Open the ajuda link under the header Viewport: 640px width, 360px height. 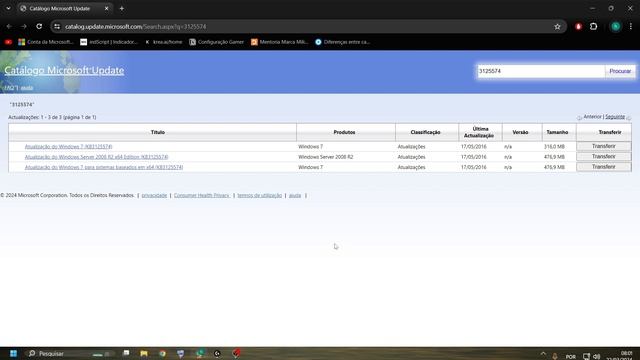pos(27,88)
